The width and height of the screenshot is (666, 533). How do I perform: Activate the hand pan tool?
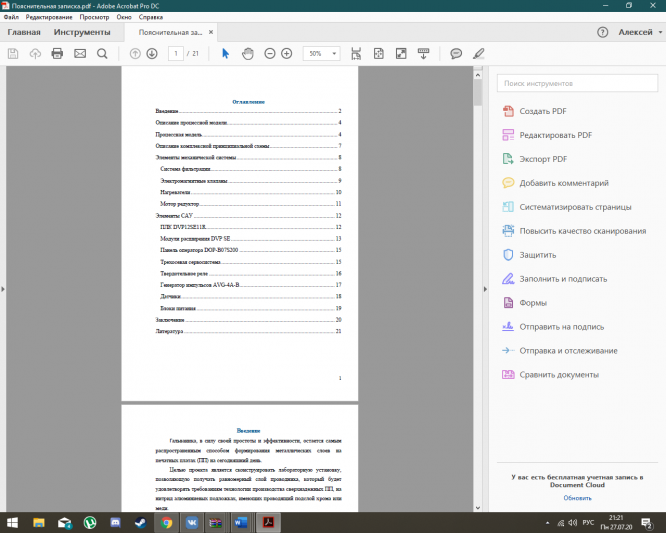(247, 53)
